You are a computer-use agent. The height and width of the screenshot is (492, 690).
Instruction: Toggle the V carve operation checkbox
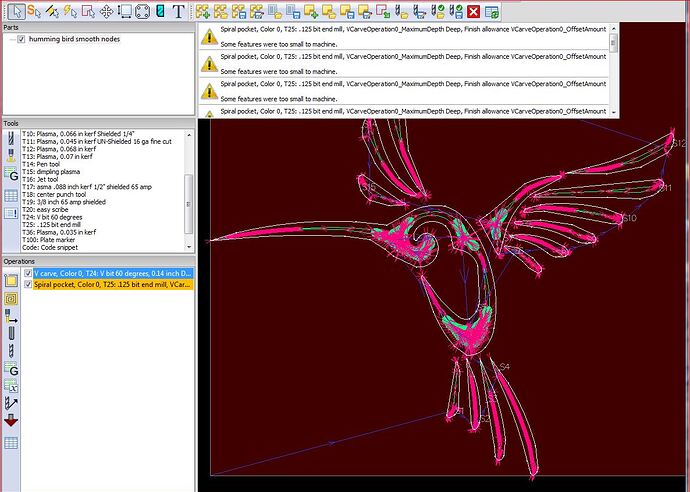coord(28,273)
